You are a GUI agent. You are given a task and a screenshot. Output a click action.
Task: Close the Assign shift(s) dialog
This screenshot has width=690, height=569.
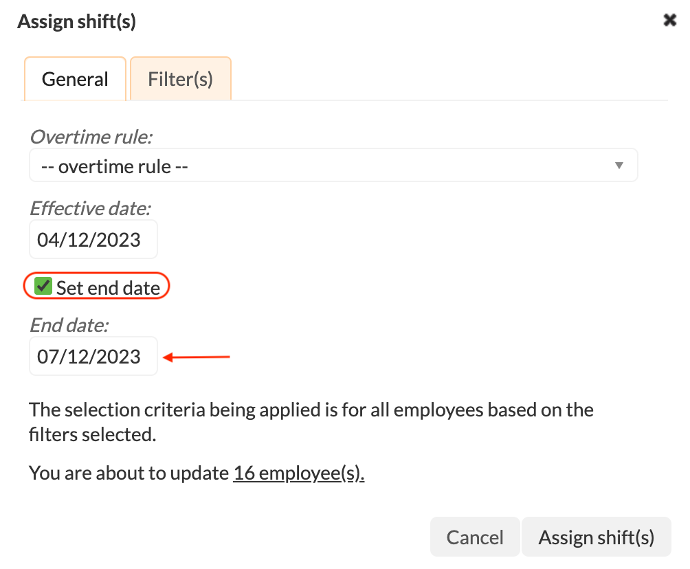(x=670, y=20)
